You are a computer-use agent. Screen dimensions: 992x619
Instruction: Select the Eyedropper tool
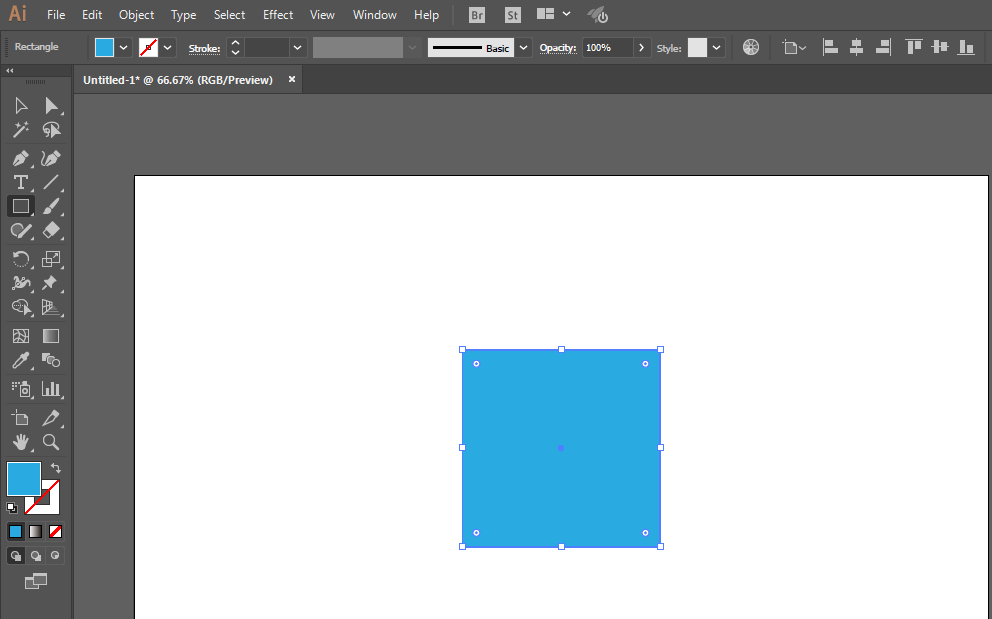[20, 360]
